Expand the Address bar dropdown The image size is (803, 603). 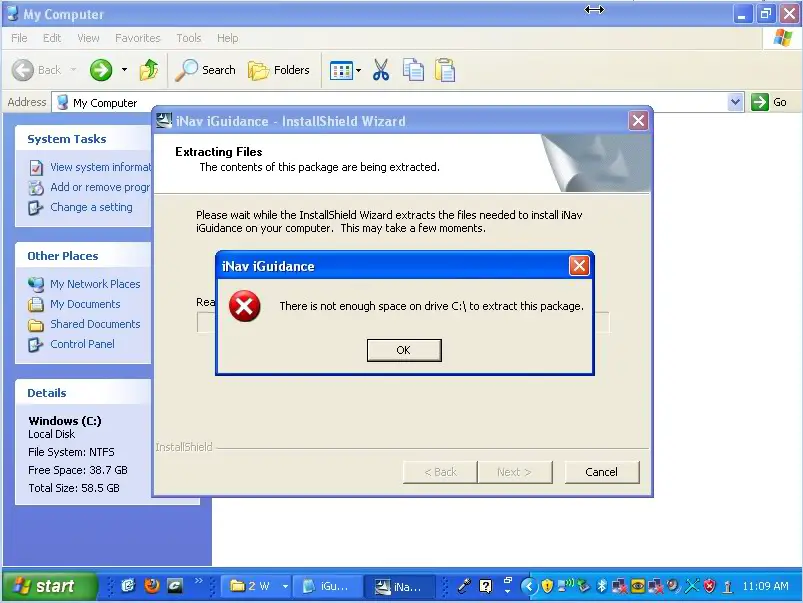pyautogui.click(x=735, y=102)
